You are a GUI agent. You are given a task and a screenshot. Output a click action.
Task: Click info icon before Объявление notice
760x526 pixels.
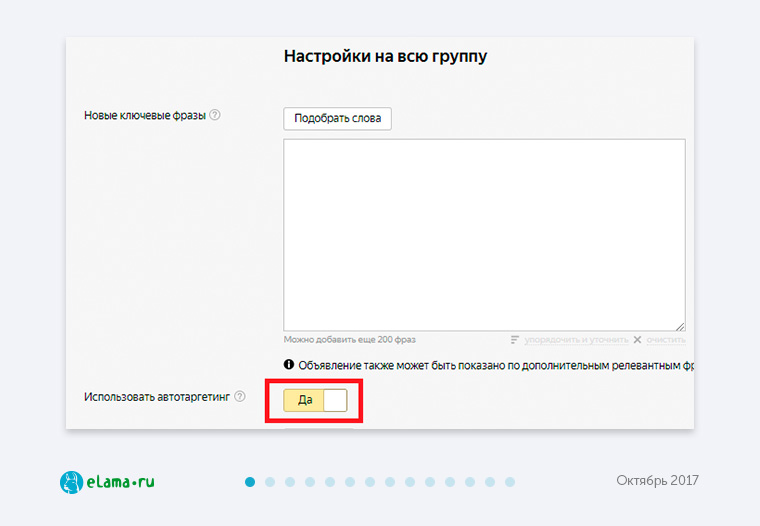289,365
